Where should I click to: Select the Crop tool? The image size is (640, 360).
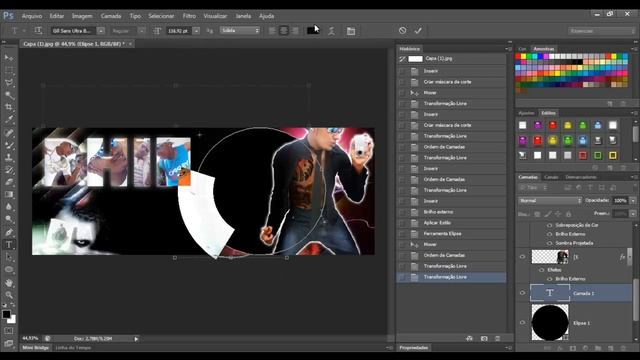pyautogui.click(x=9, y=107)
